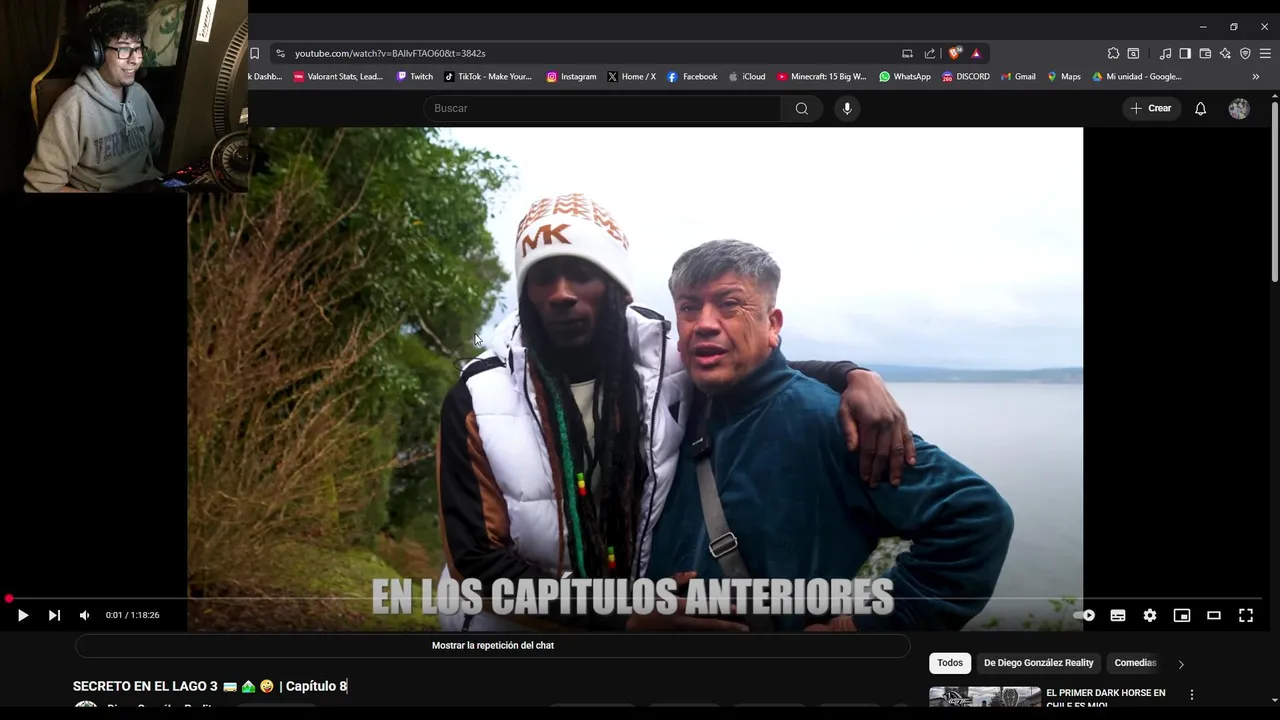Enable miniplayer mode icon
Image resolution: width=1280 pixels, height=720 pixels.
coord(1182,615)
